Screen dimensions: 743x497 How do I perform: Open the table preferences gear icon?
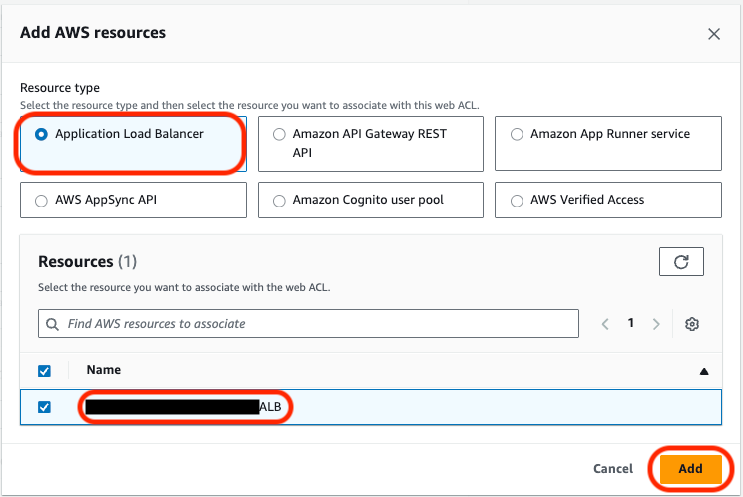tap(691, 324)
